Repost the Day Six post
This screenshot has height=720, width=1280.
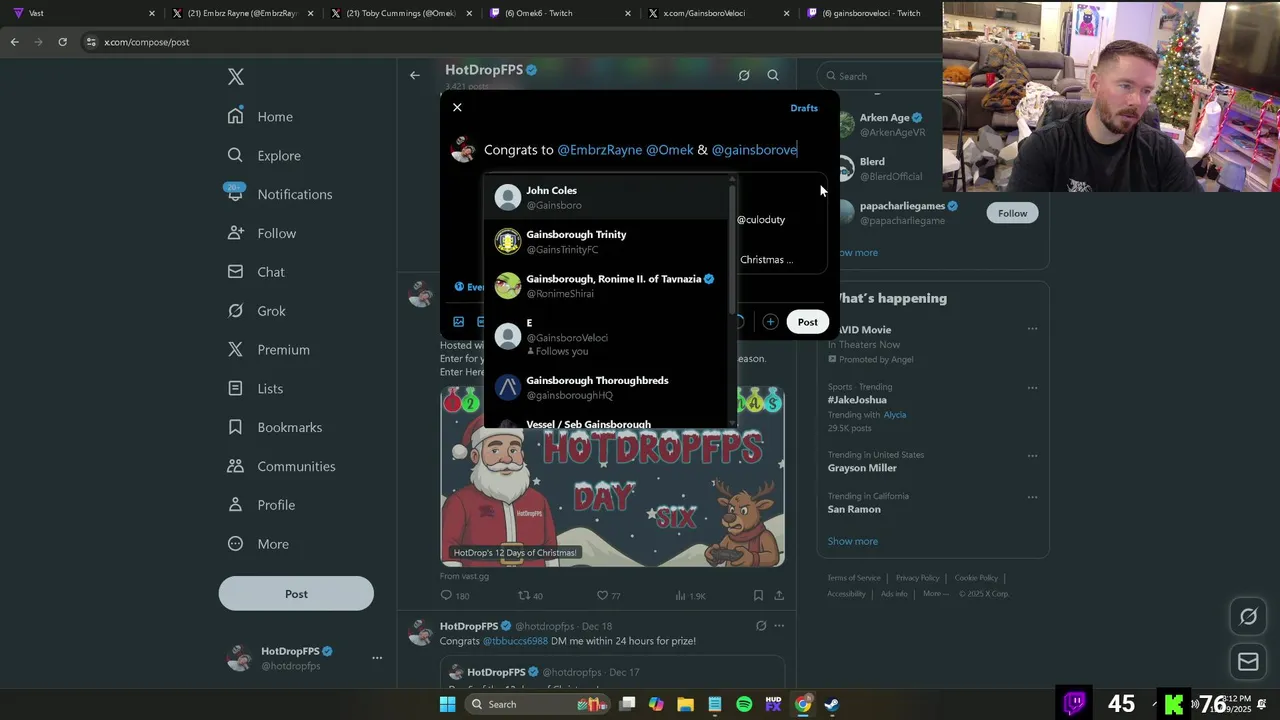530,595
